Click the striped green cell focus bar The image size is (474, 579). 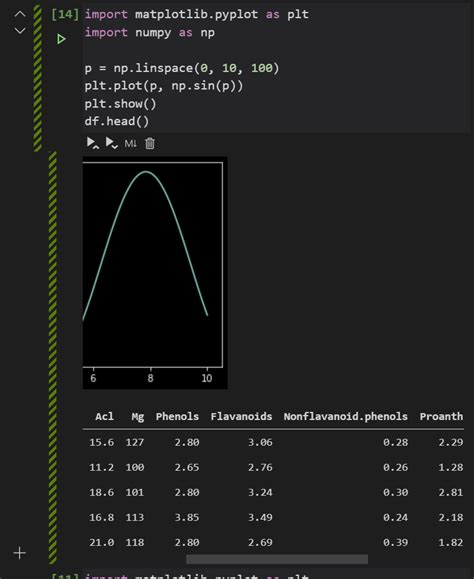pos(38,78)
